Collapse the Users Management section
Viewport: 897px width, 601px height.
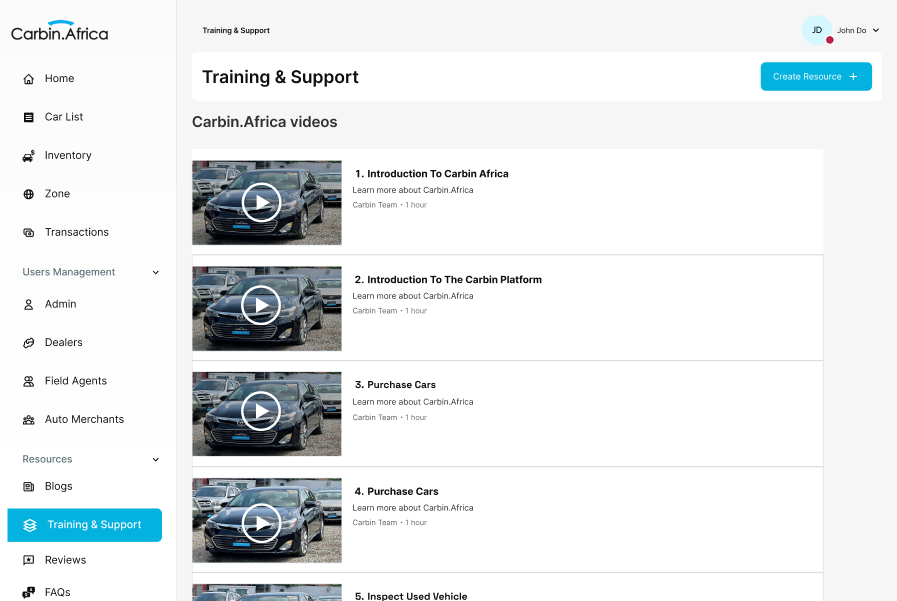click(x=155, y=272)
